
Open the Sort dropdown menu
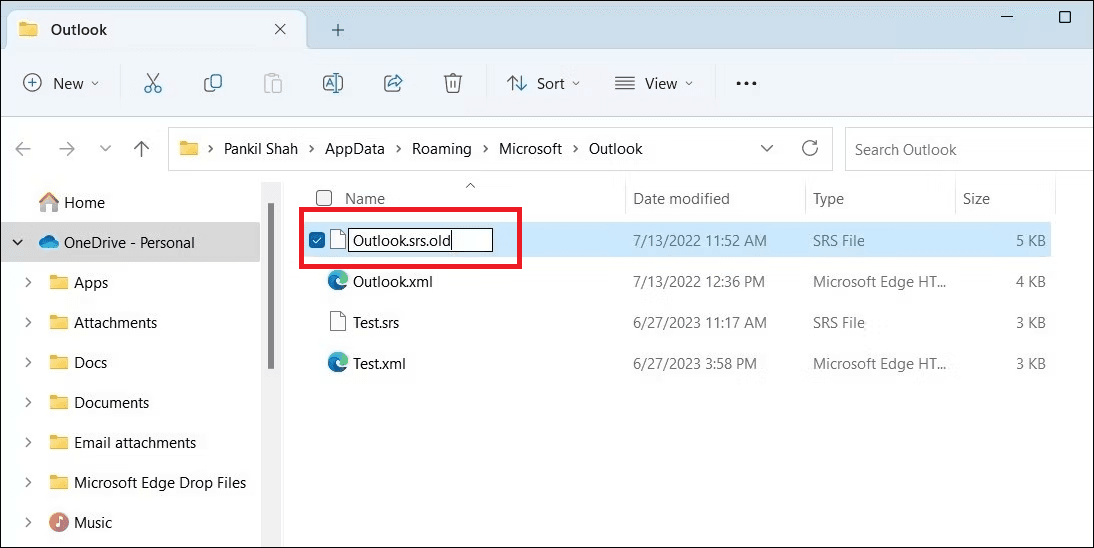[544, 83]
